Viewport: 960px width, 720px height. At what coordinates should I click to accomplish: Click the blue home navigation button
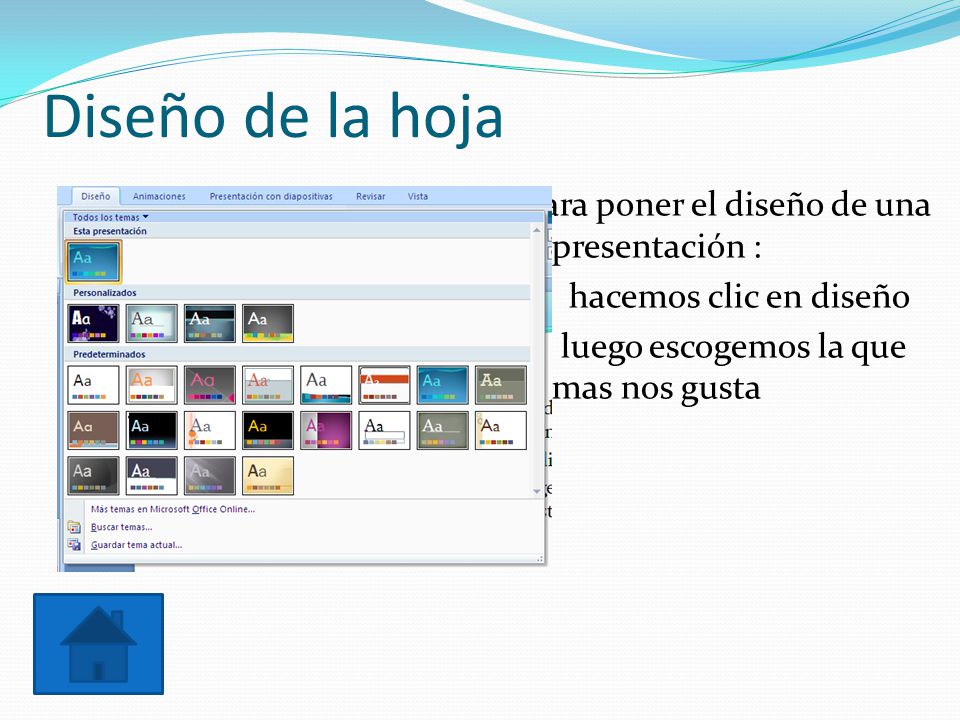(x=99, y=644)
